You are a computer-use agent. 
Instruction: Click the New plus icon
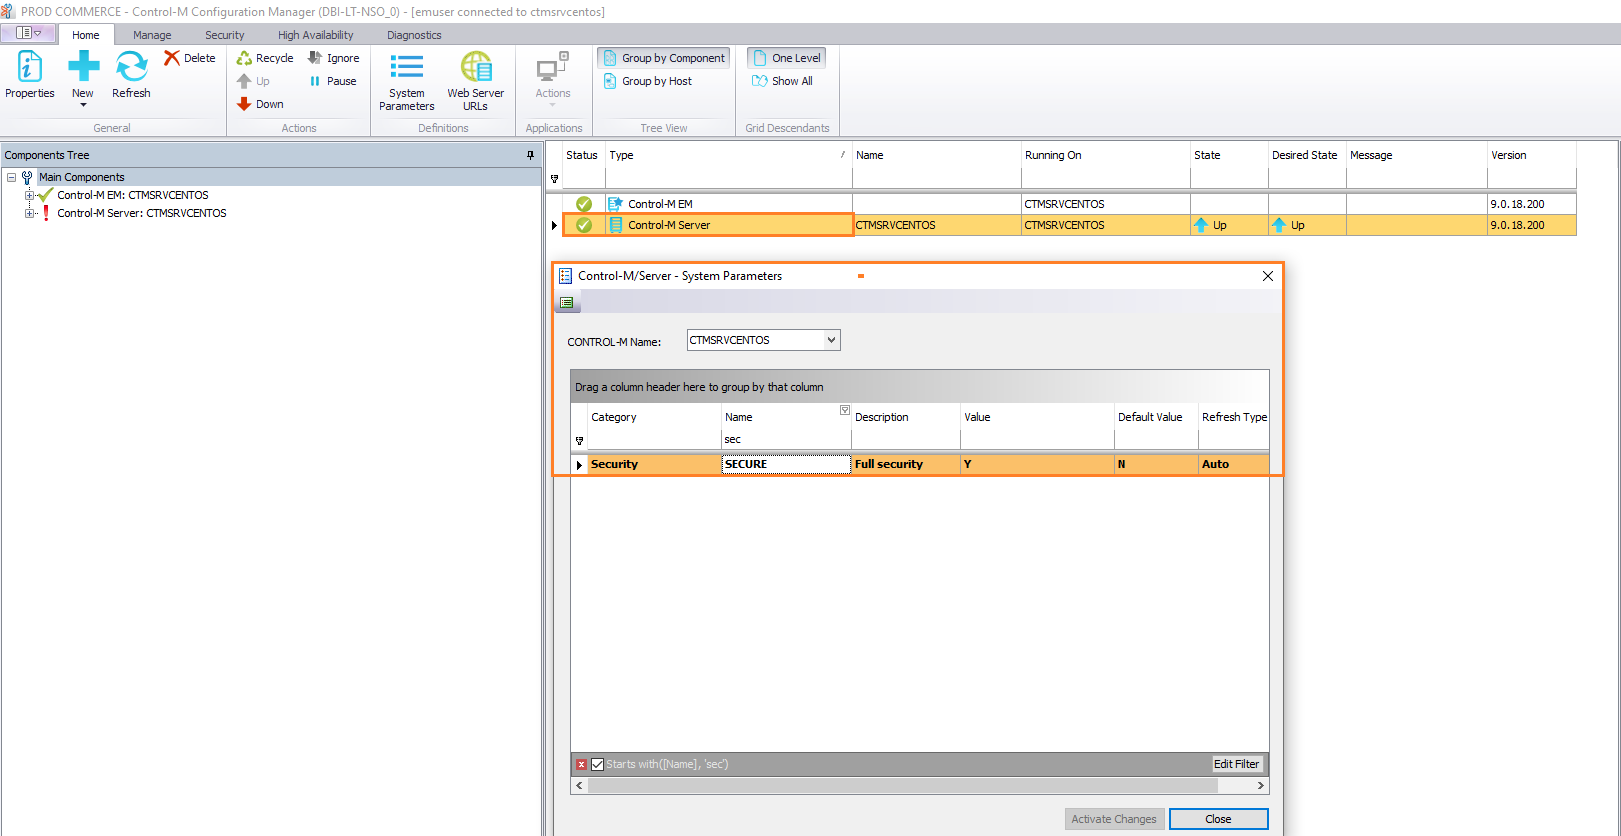pyautogui.click(x=83, y=67)
